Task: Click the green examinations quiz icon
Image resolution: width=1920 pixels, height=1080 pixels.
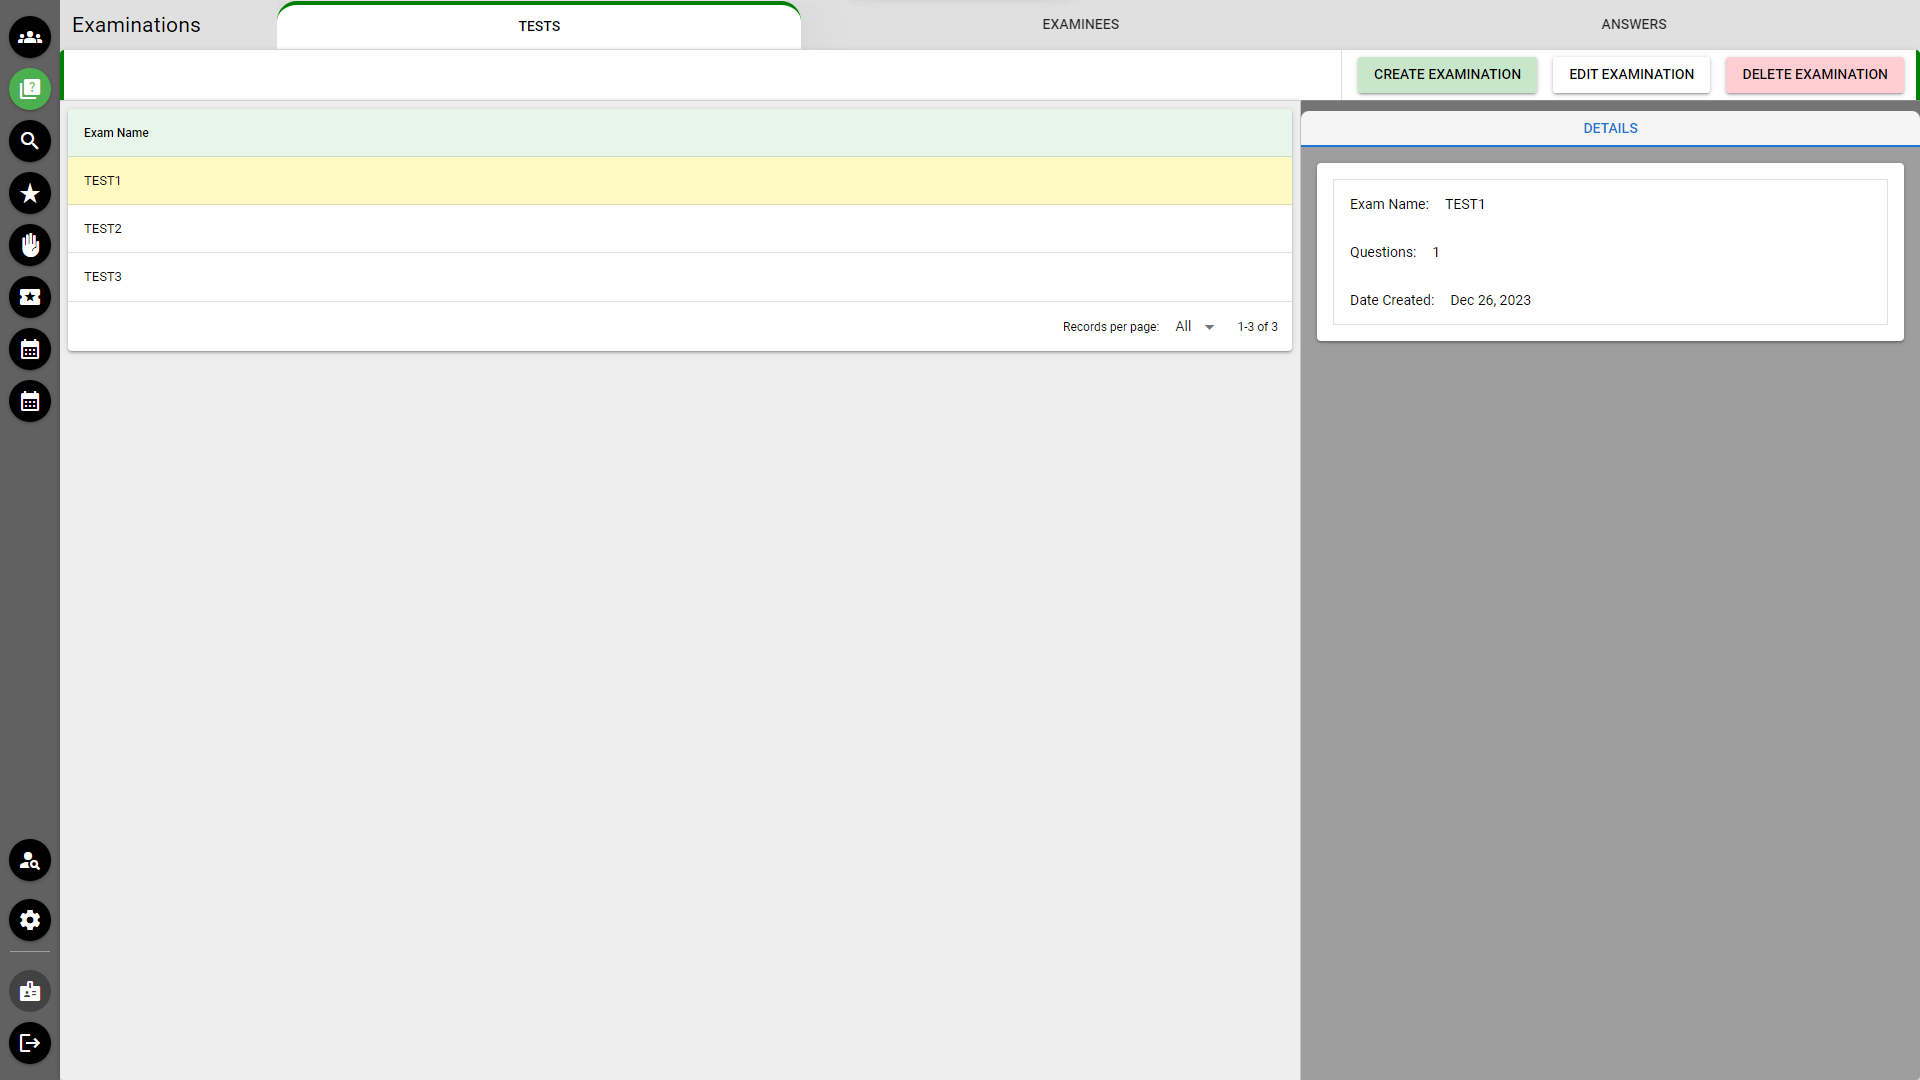Action: pyautogui.click(x=30, y=89)
